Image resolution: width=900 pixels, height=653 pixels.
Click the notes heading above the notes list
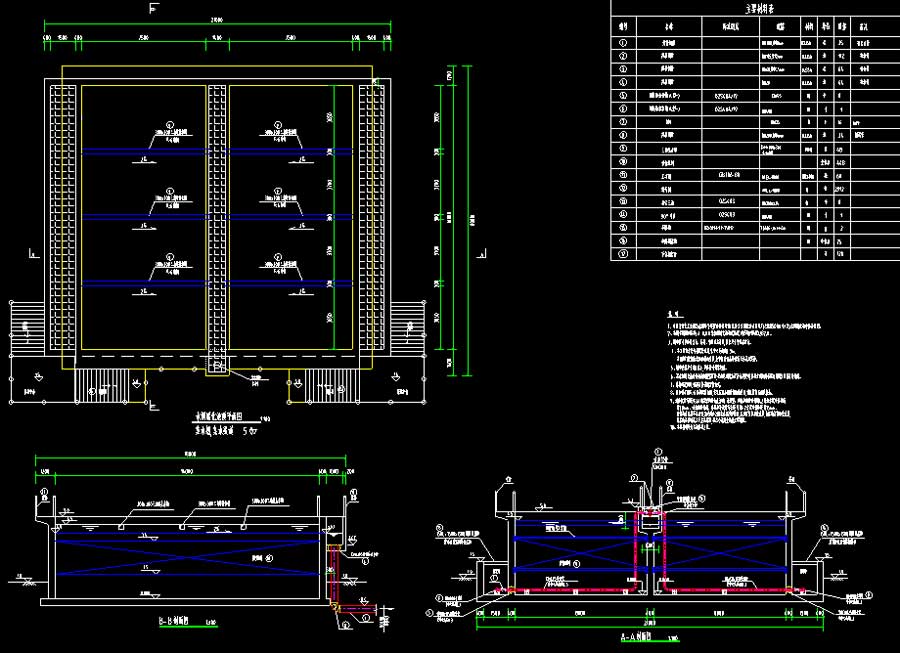tap(675, 314)
